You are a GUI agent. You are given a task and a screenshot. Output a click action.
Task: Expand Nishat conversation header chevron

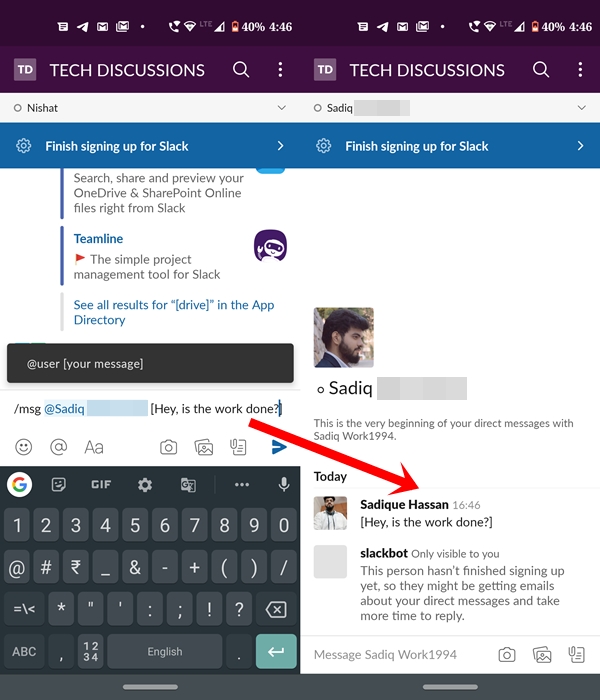(x=281, y=108)
